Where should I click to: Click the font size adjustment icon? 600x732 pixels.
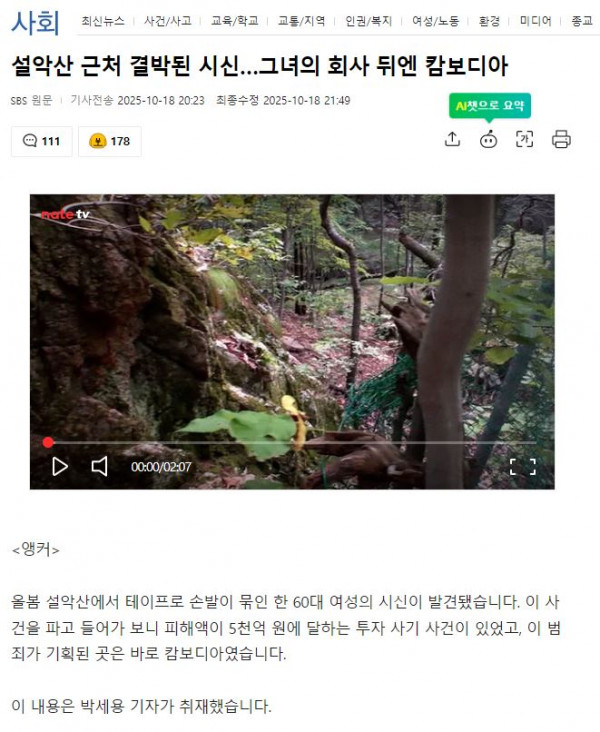pos(524,139)
